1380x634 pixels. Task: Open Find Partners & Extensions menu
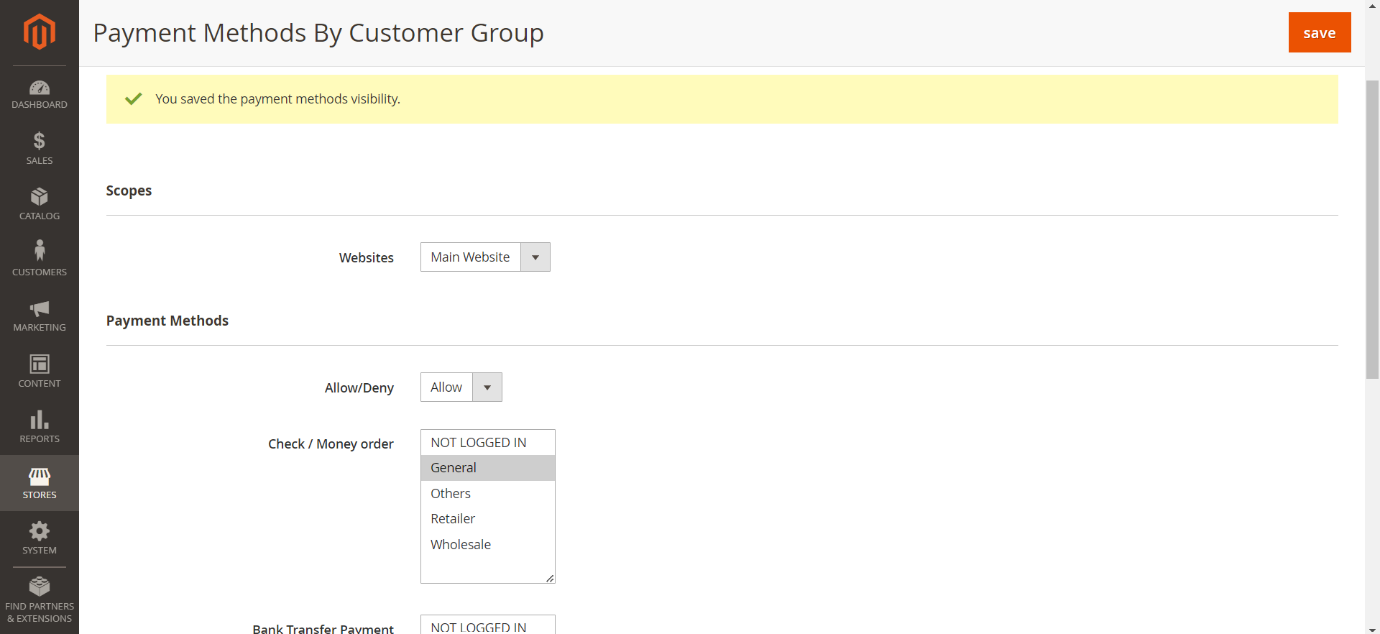tap(39, 598)
